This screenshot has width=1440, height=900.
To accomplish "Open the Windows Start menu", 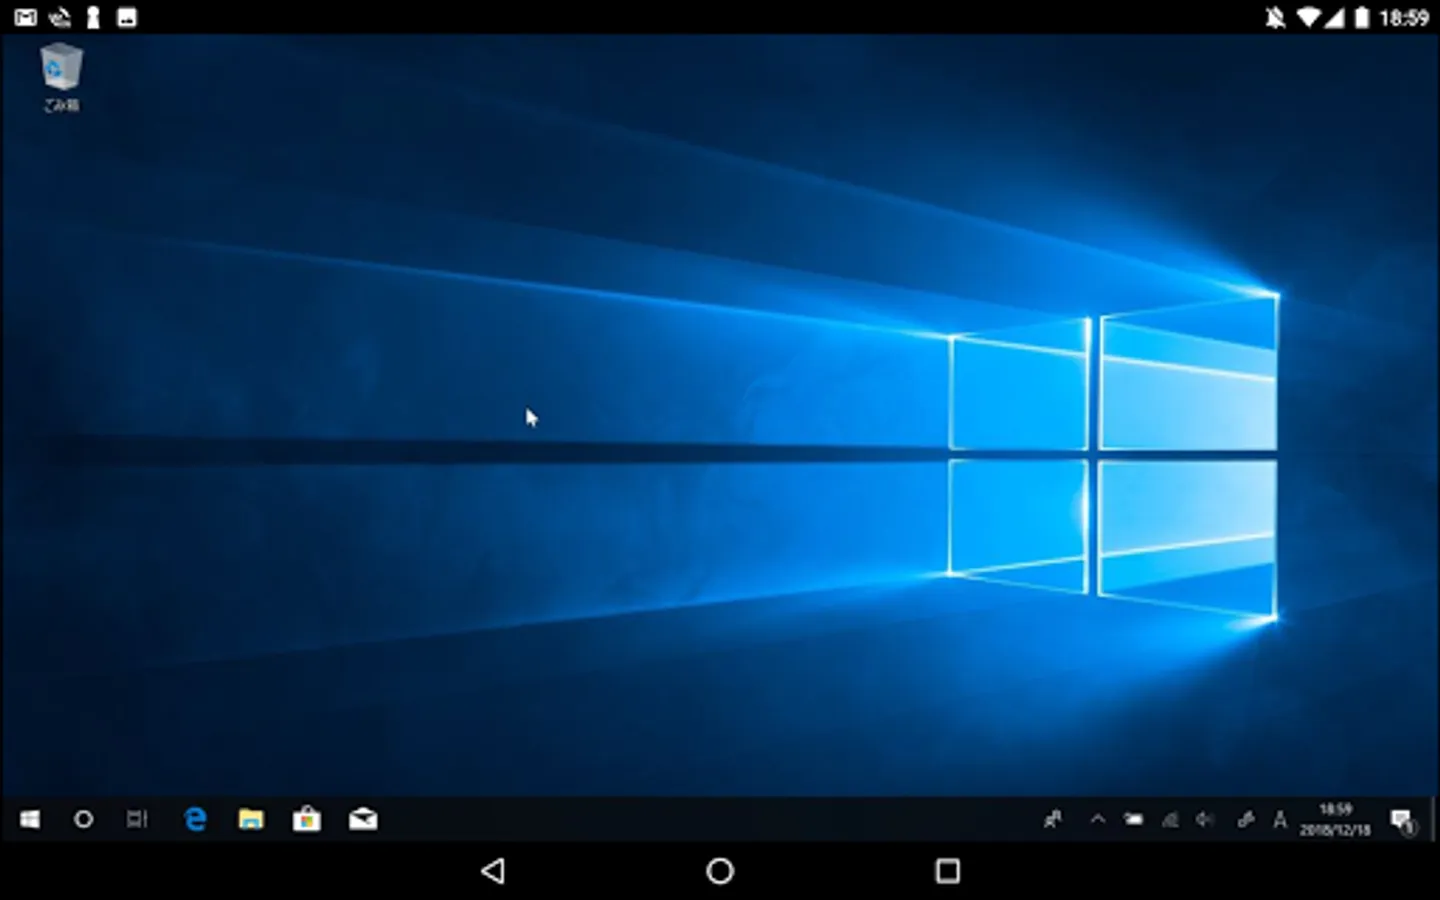I will click(30, 820).
